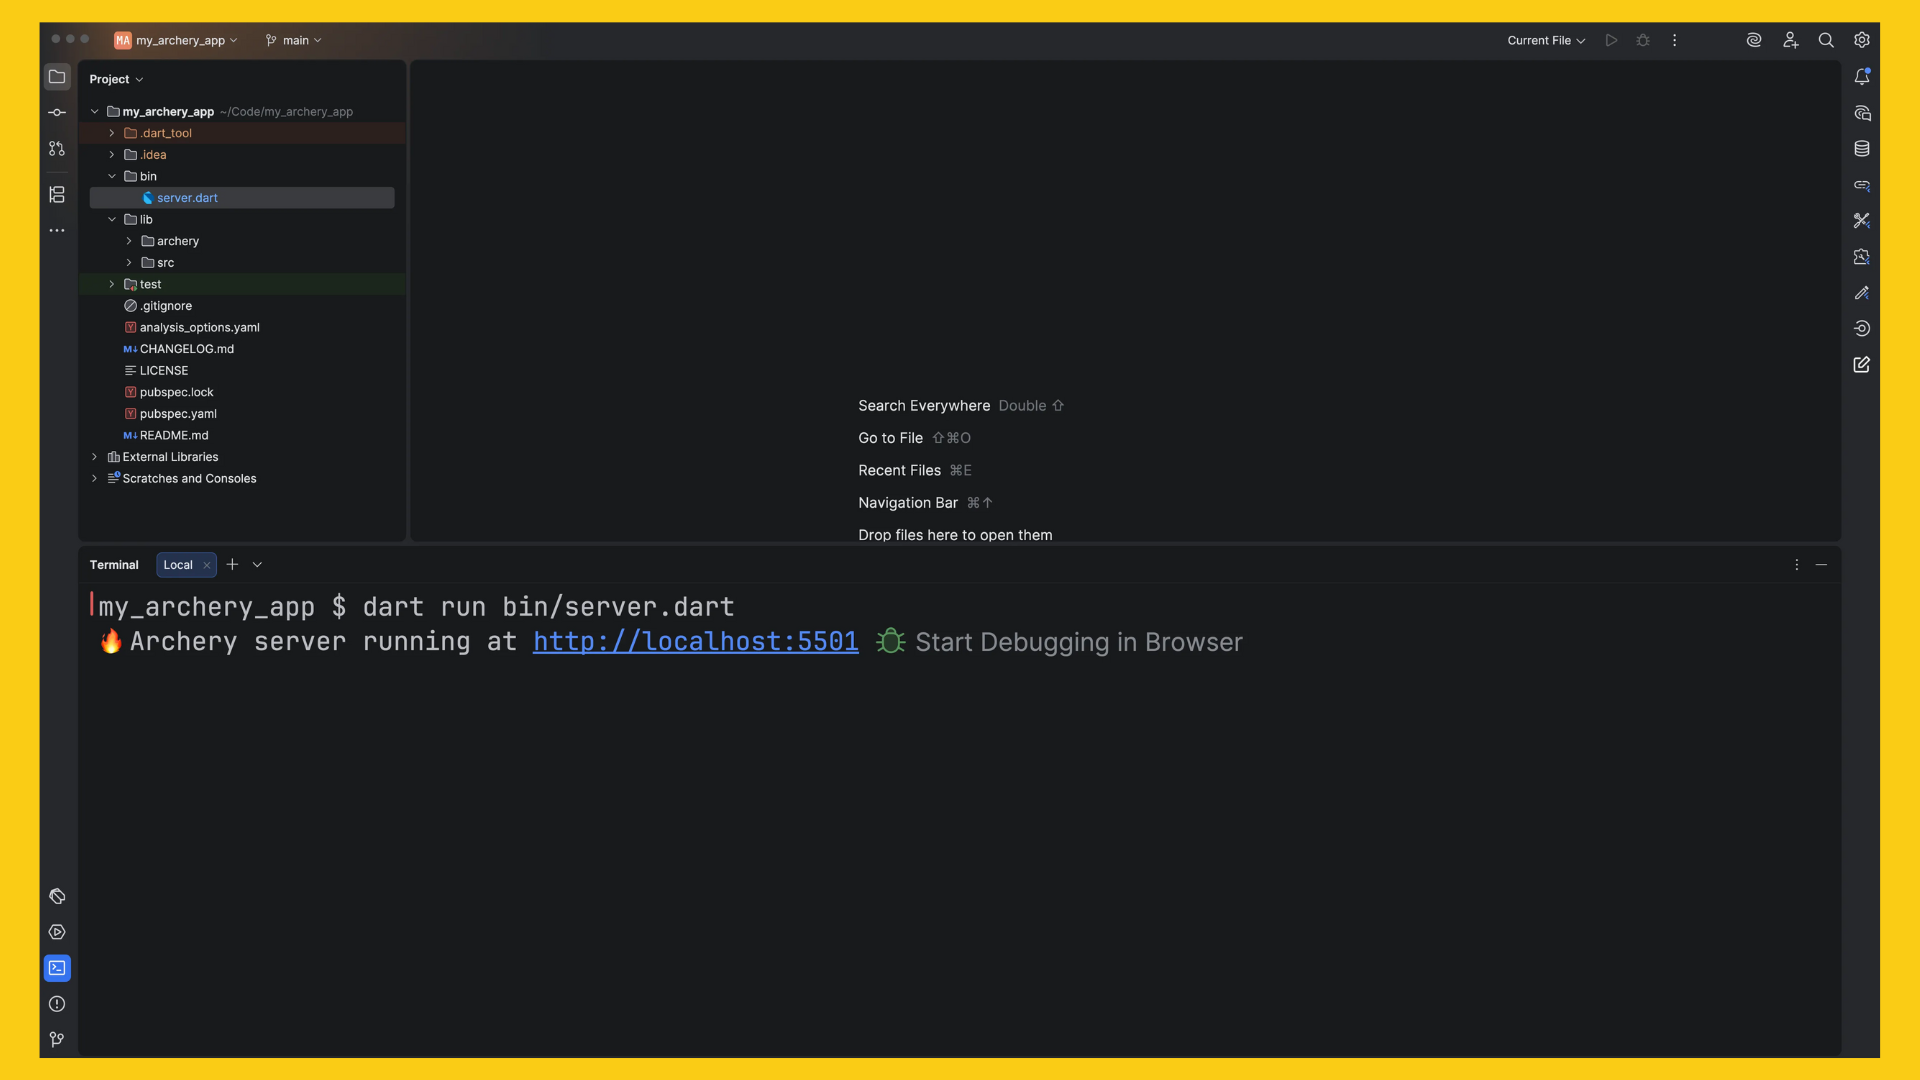This screenshot has width=1920, height=1080.
Task: Select the Local terminal tab
Action: click(x=178, y=565)
